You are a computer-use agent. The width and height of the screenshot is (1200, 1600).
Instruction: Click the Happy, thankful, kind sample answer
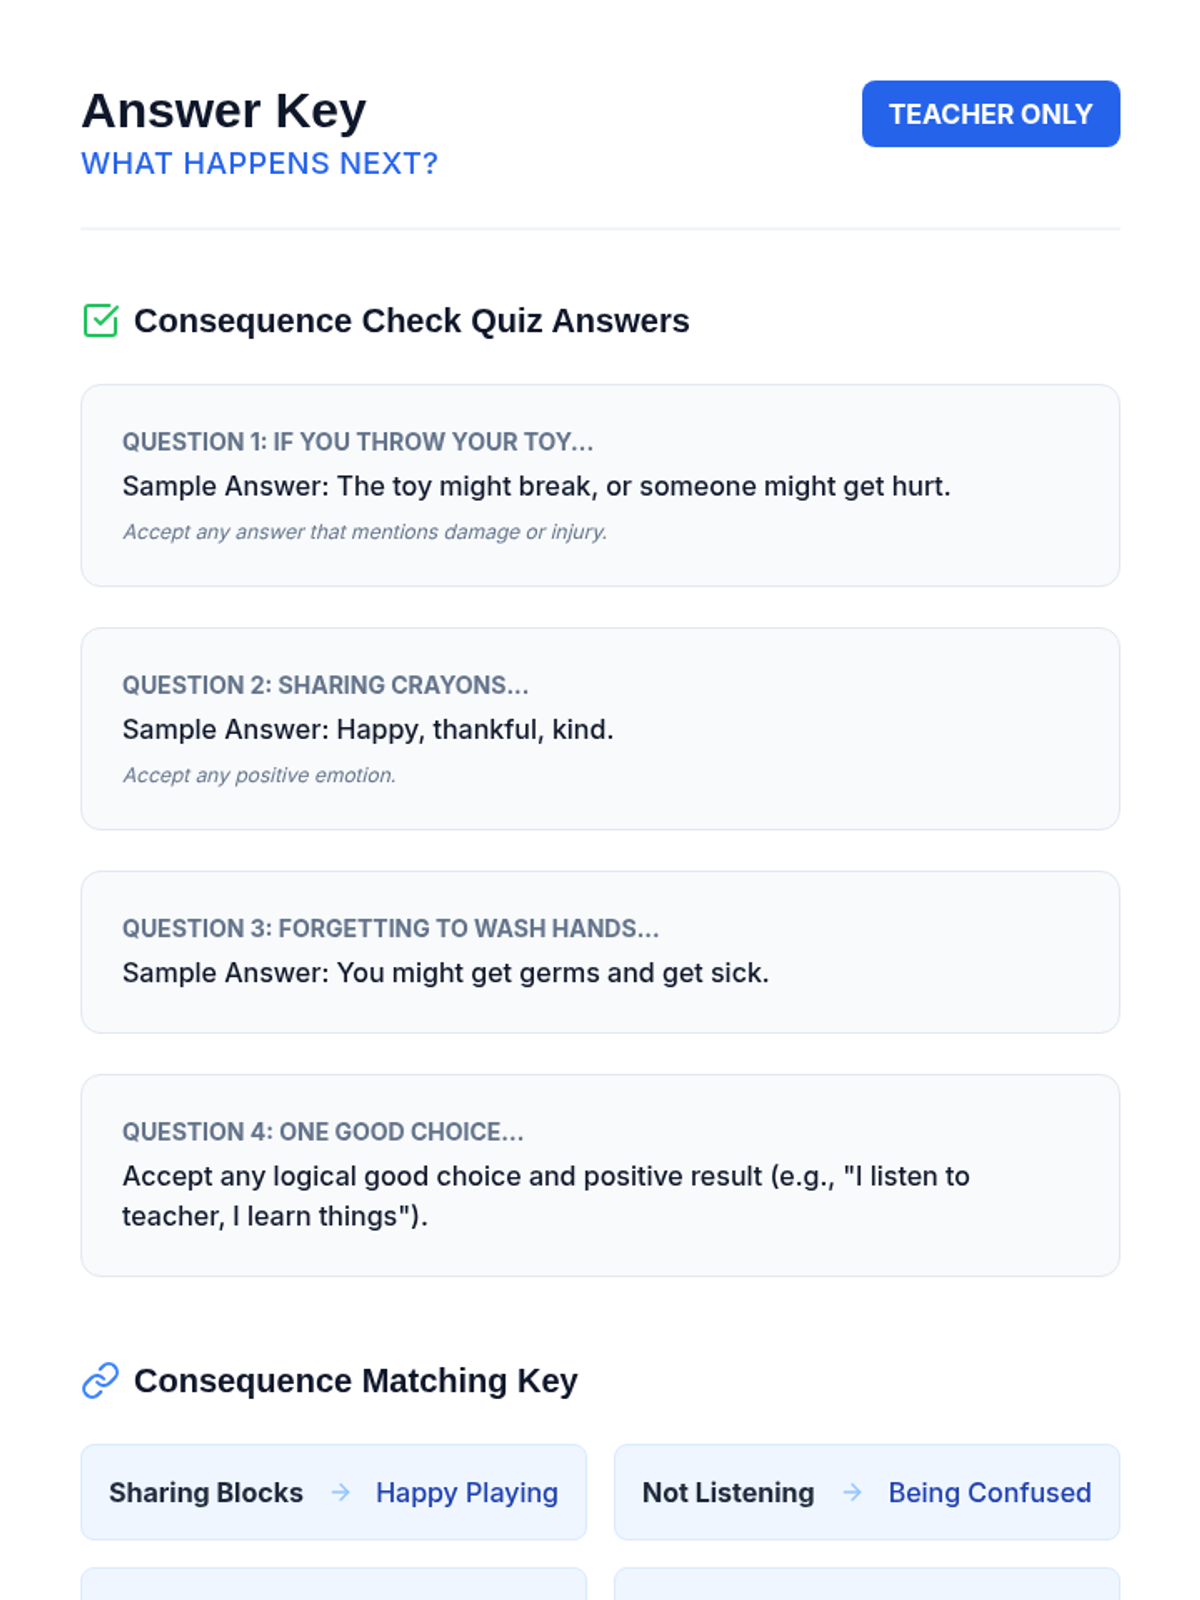tap(368, 729)
